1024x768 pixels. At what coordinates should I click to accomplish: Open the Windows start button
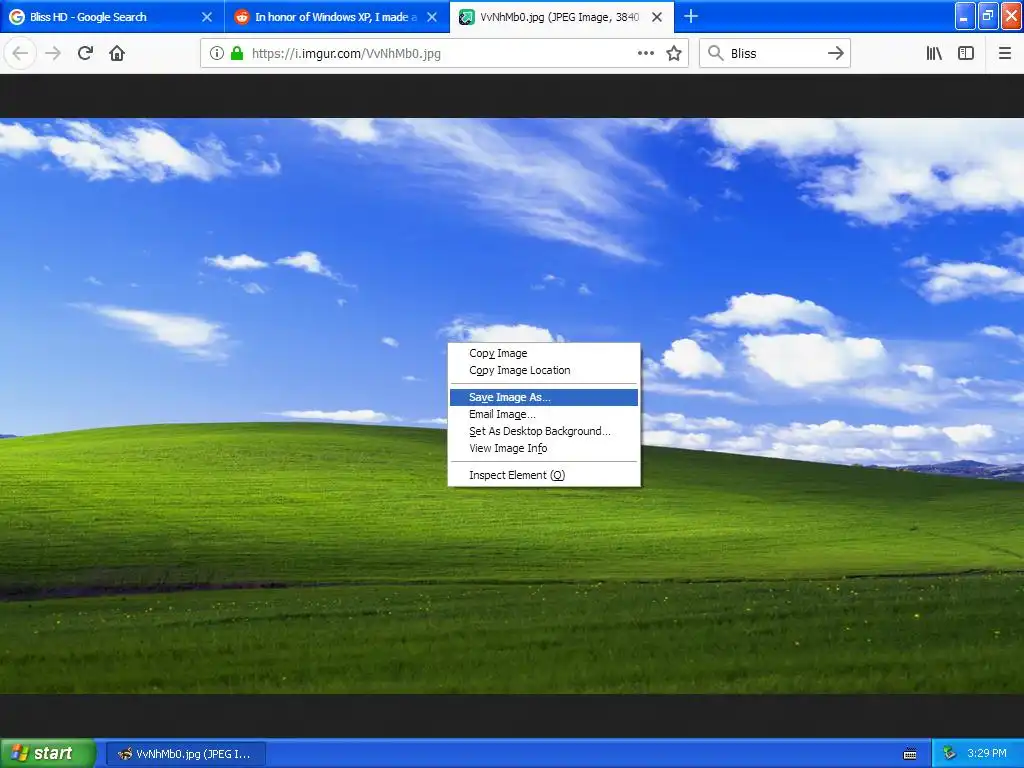point(48,754)
